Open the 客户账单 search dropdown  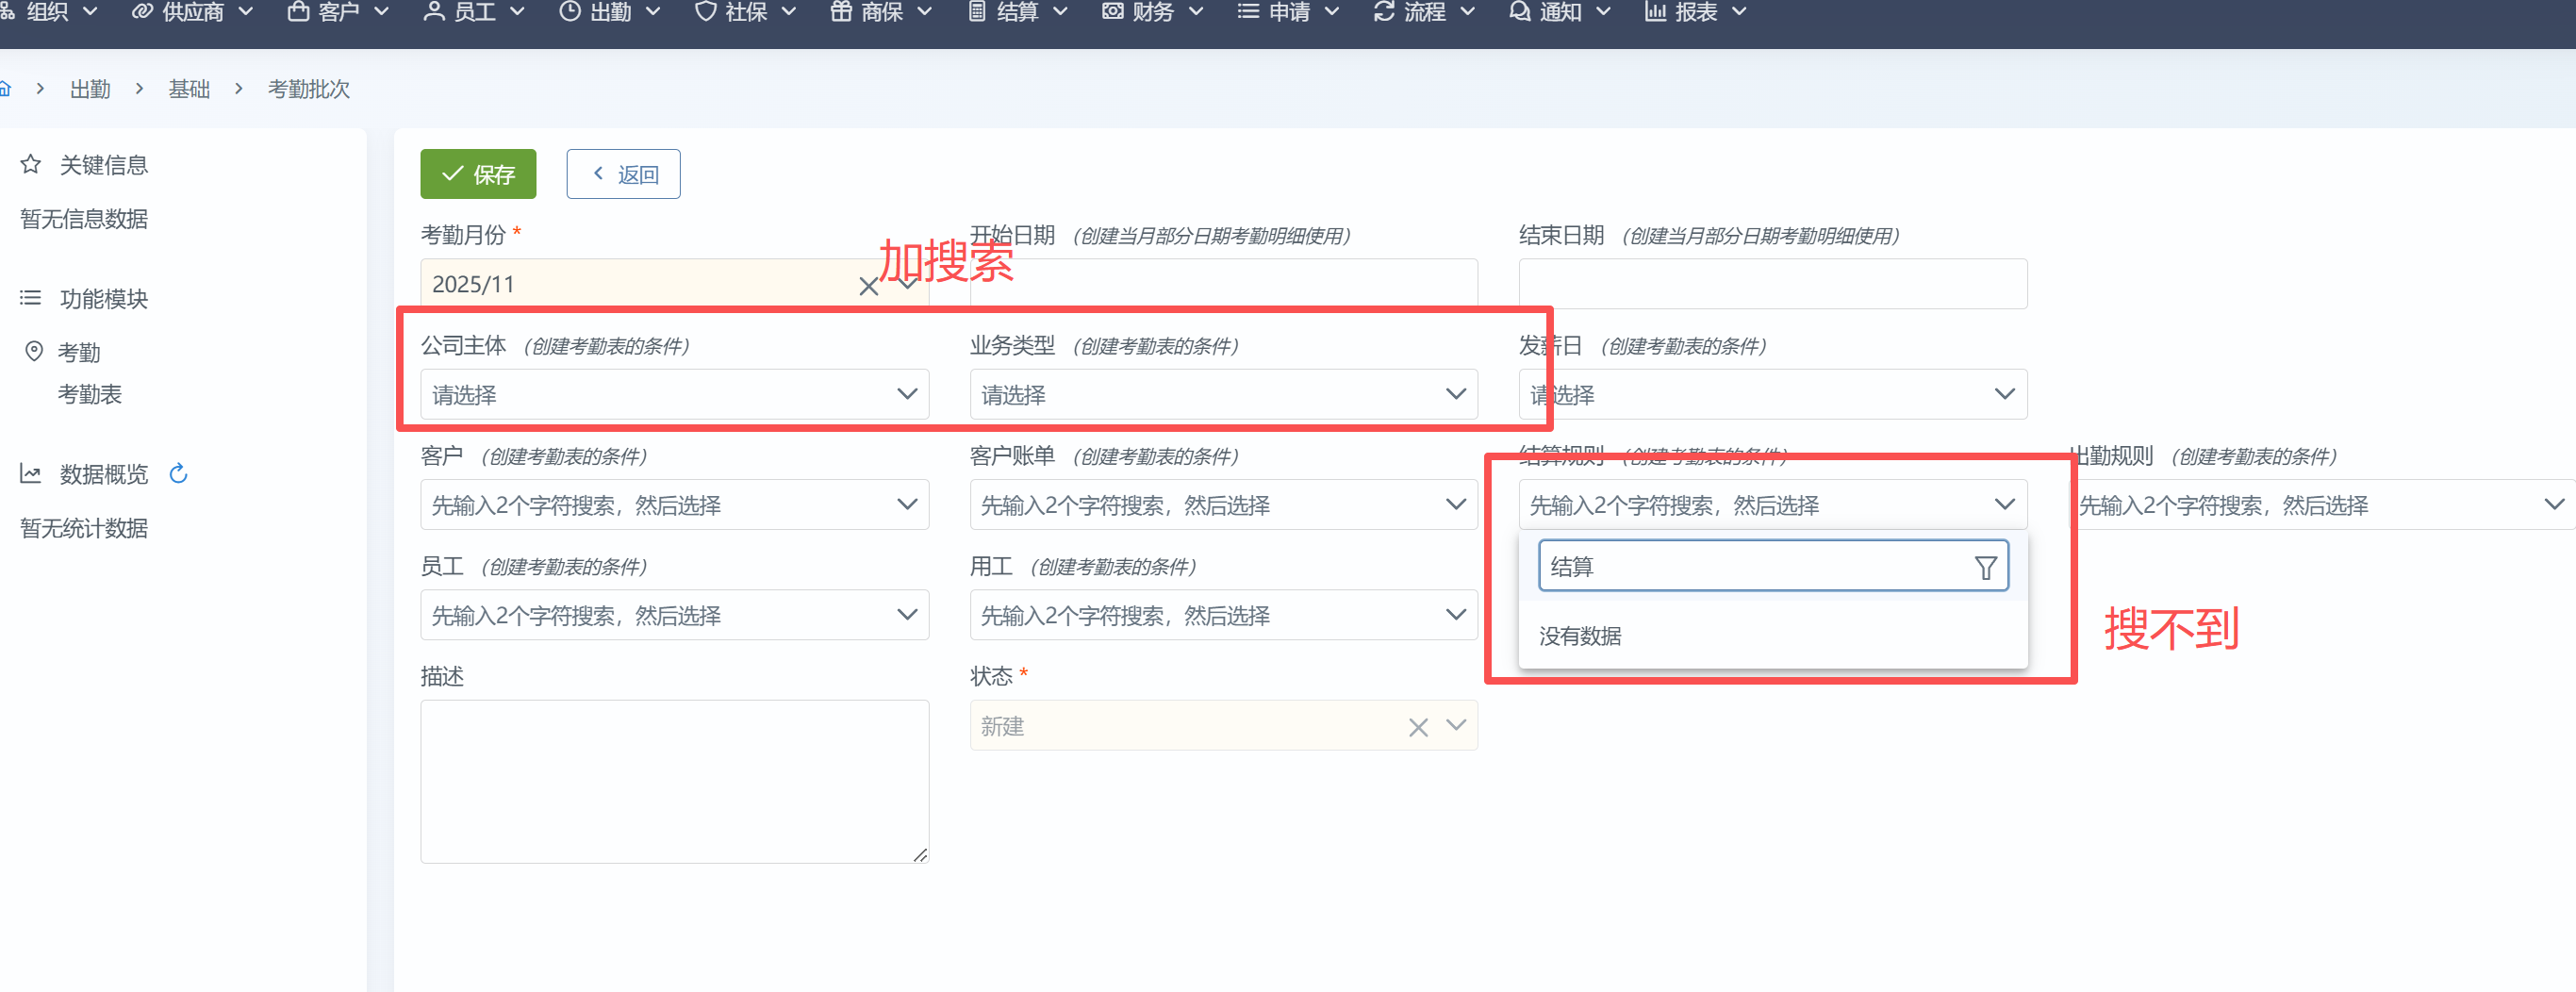tap(1223, 505)
